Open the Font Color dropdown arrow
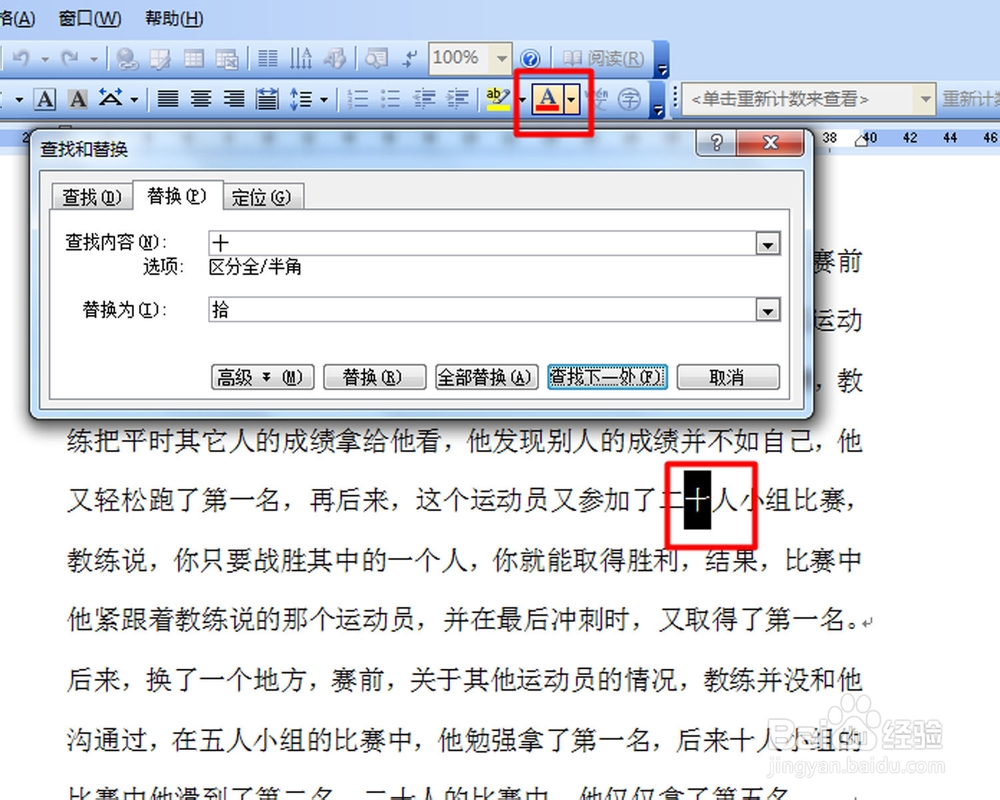The height and width of the screenshot is (800, 1000). 572,100
